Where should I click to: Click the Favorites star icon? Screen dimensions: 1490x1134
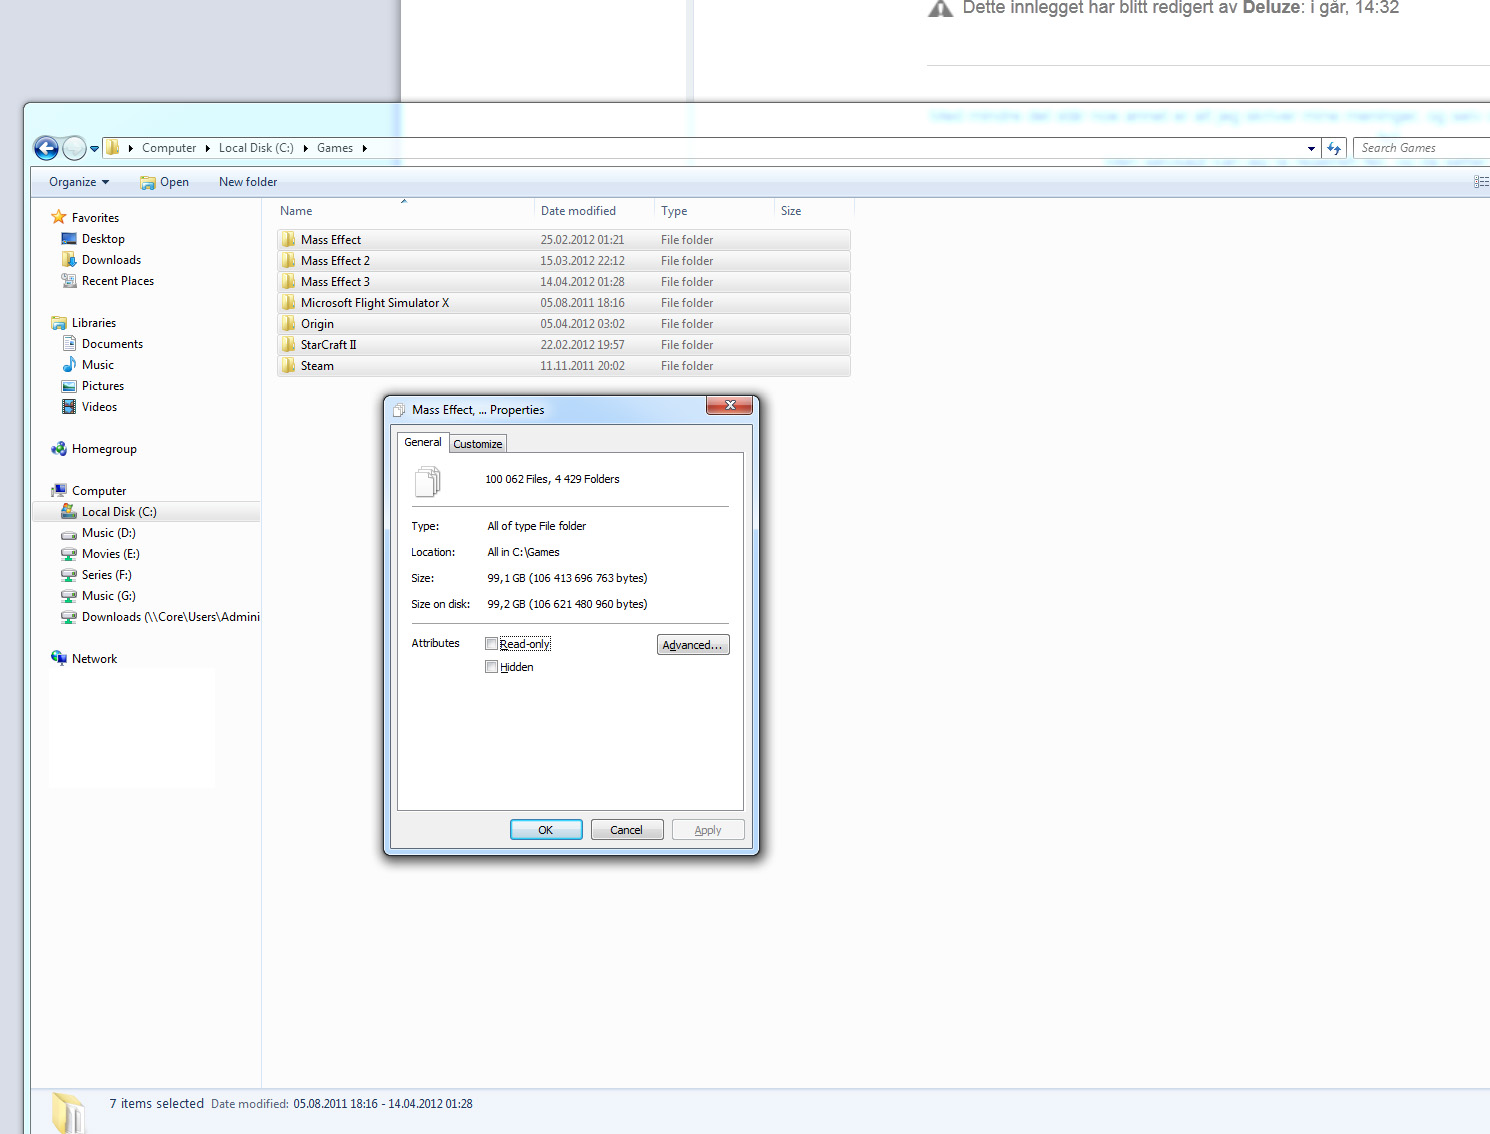click(x=59, y=217)
